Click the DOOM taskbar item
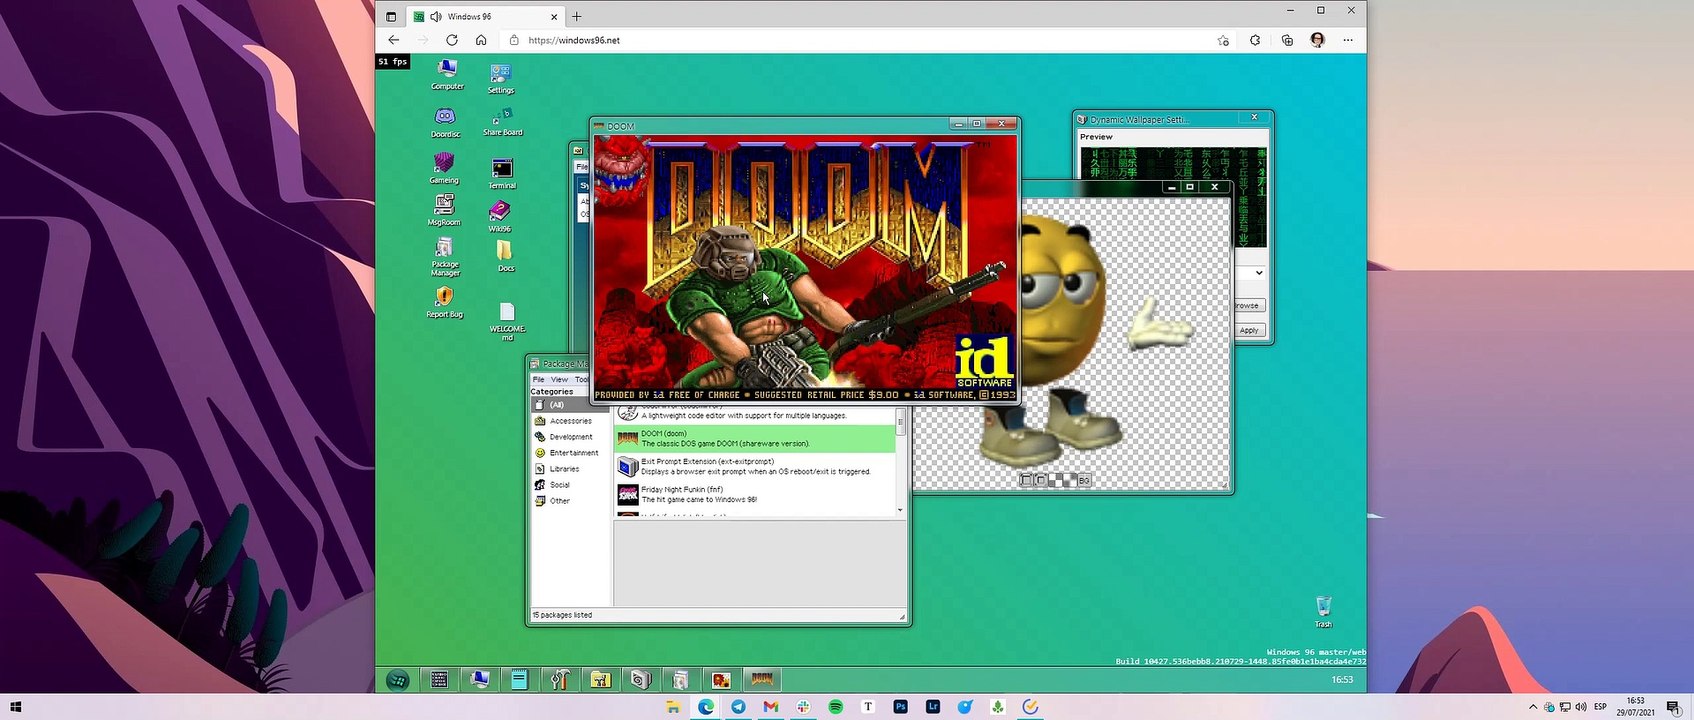1694x720 pixels. pyautogui.click(x=762, y=680)
